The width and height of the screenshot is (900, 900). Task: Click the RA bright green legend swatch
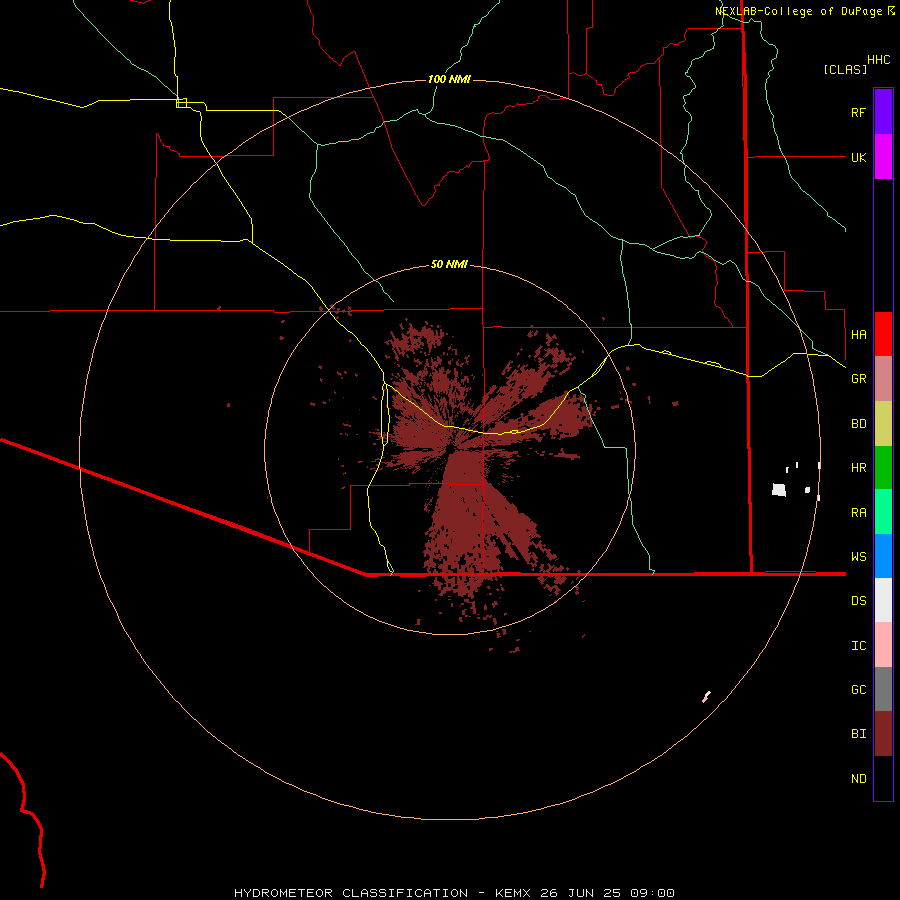883,512
